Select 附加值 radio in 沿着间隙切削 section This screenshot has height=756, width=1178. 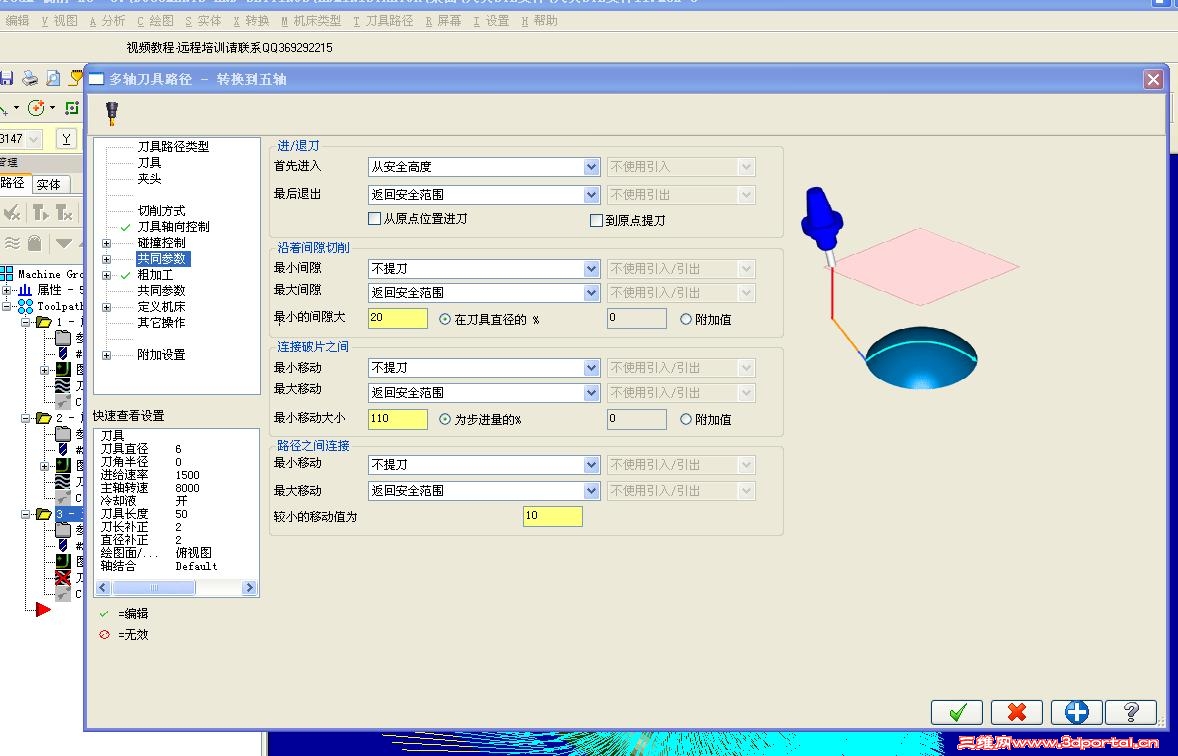pos(686,319)
